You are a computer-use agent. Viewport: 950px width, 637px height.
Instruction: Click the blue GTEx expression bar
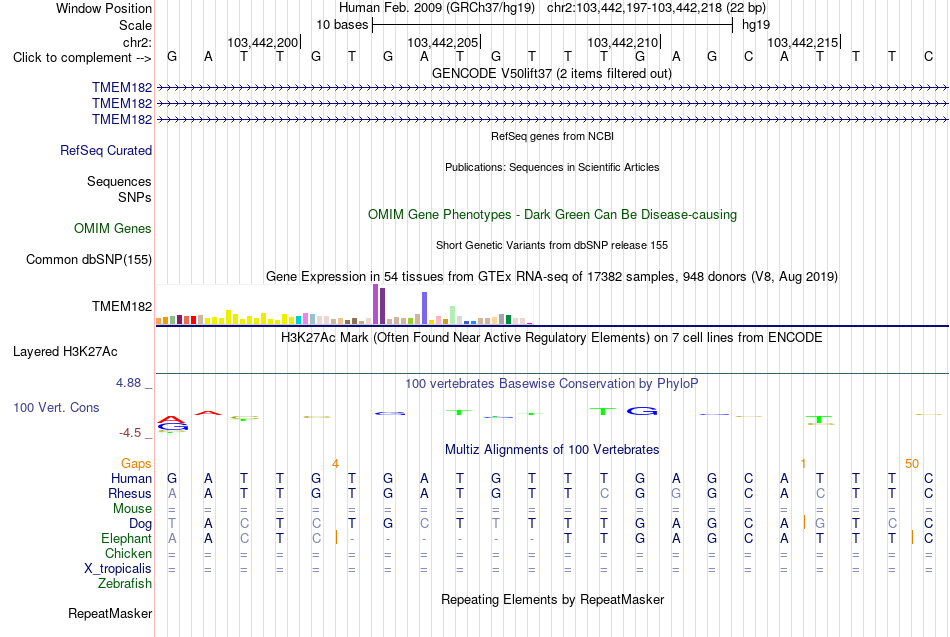[x=425, y=308]
